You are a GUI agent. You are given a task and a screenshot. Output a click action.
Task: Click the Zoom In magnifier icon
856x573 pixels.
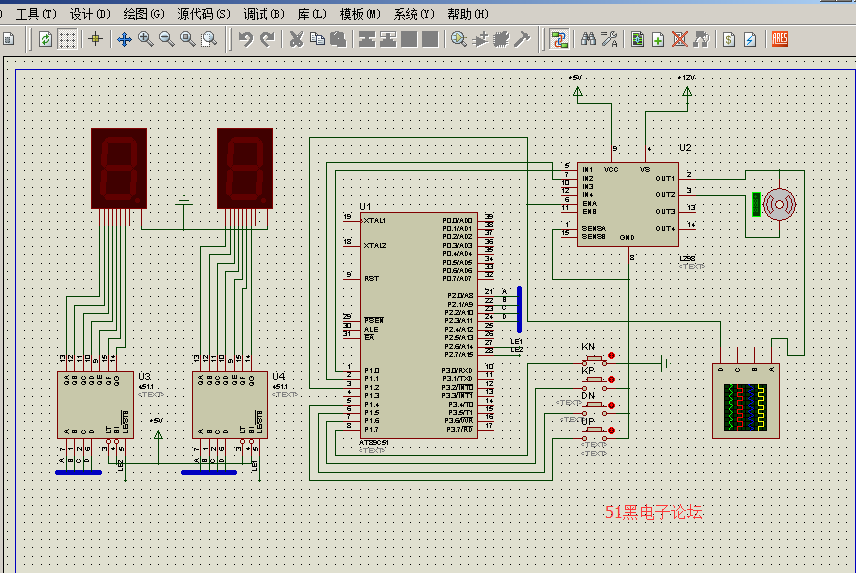click(x=146, y=39)
